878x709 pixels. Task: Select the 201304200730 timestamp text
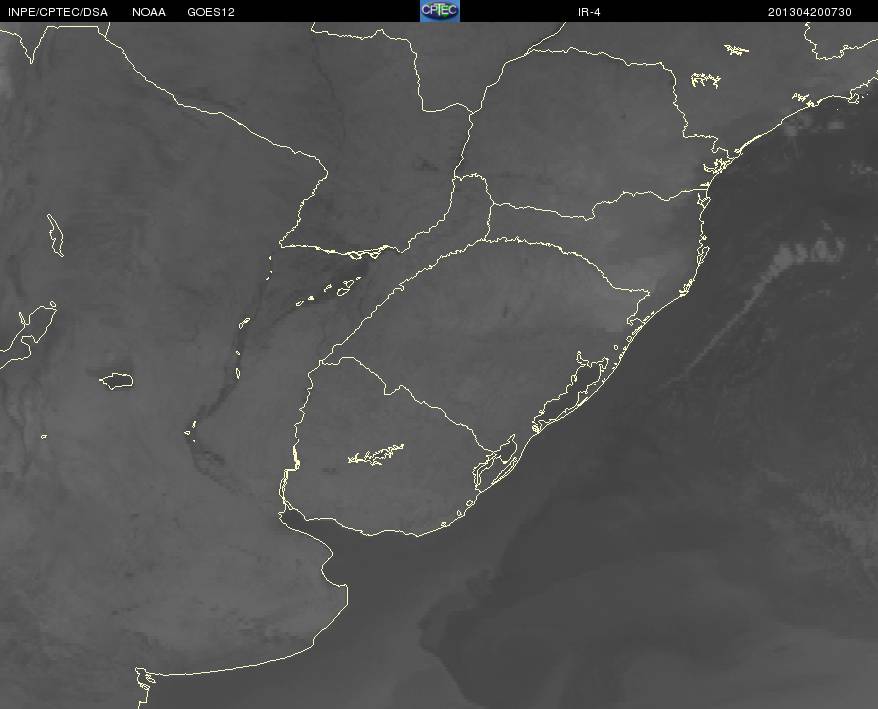point(810,12)
